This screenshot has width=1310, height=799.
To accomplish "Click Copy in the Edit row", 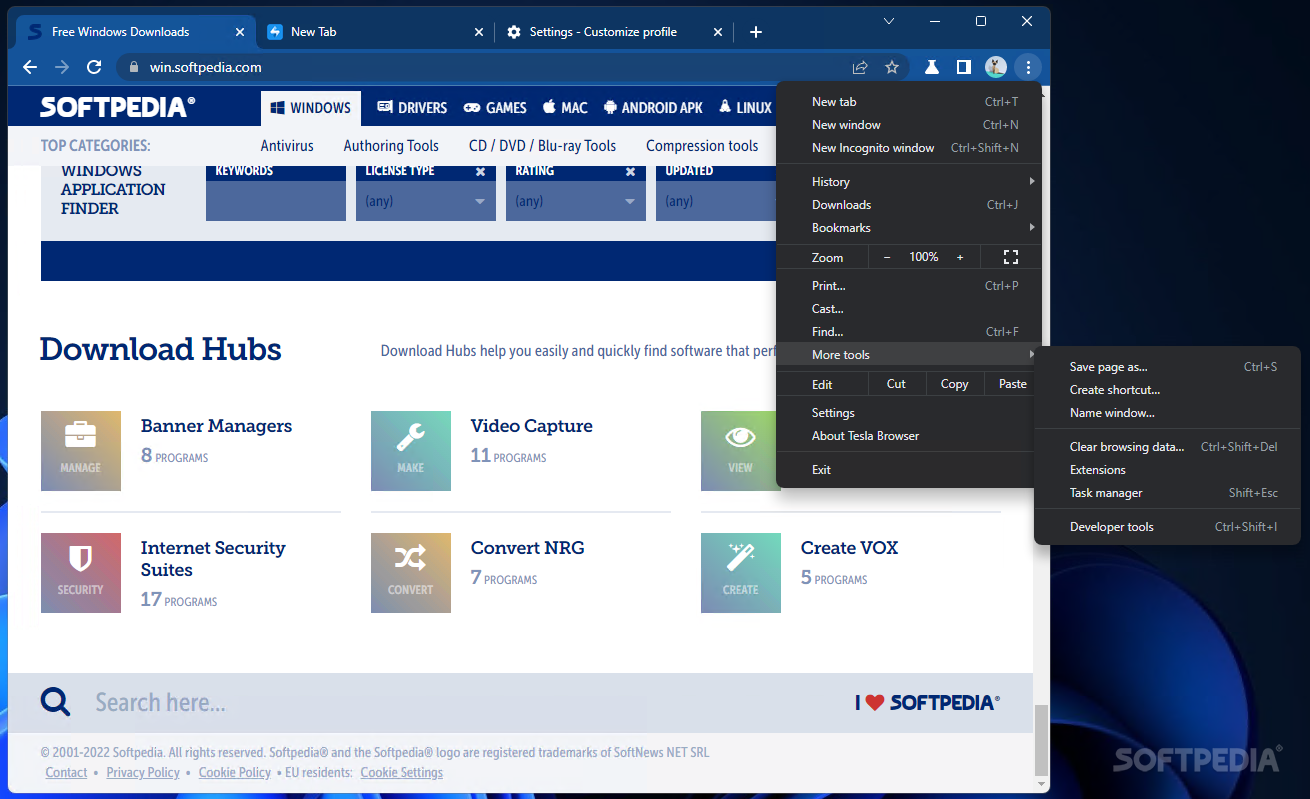I will coord(954,384).
